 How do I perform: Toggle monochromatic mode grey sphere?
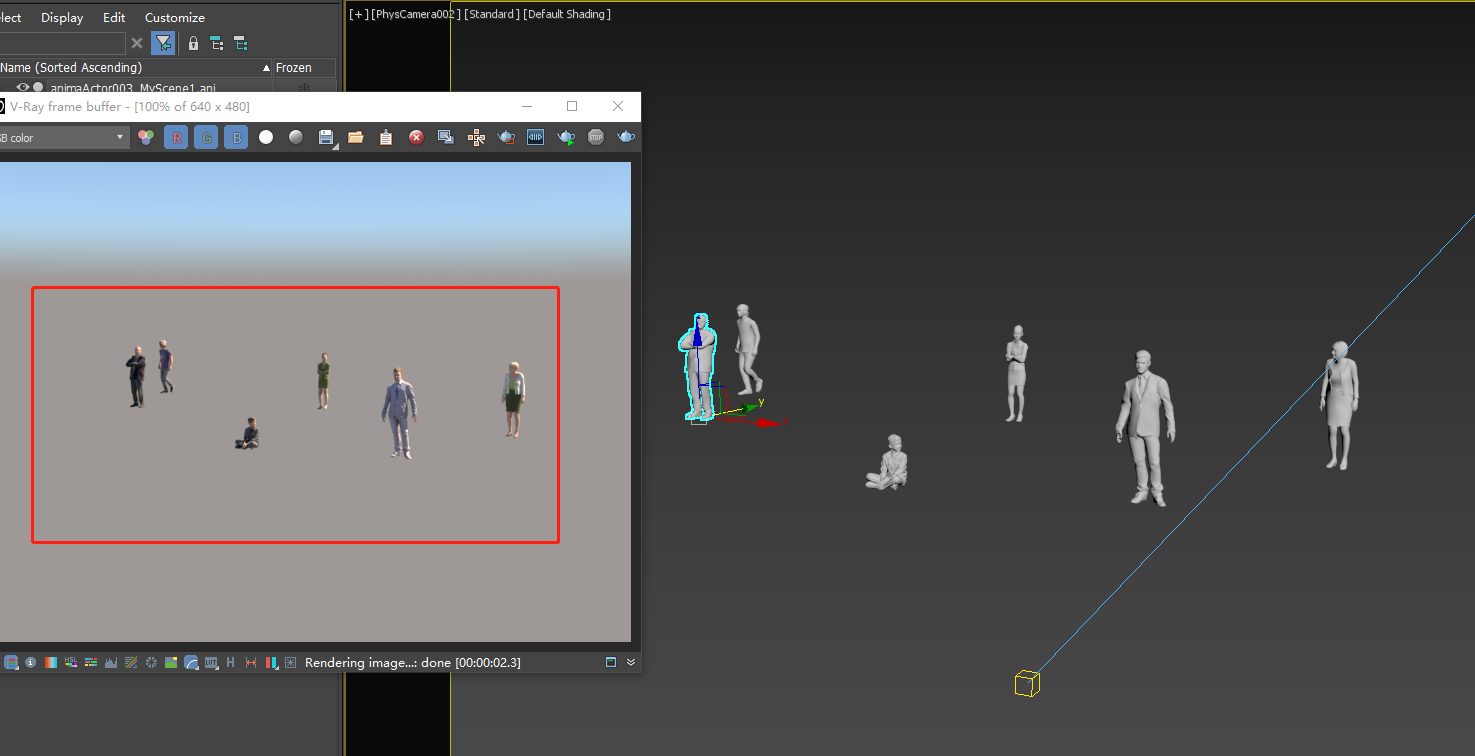(x=296, y=137)
